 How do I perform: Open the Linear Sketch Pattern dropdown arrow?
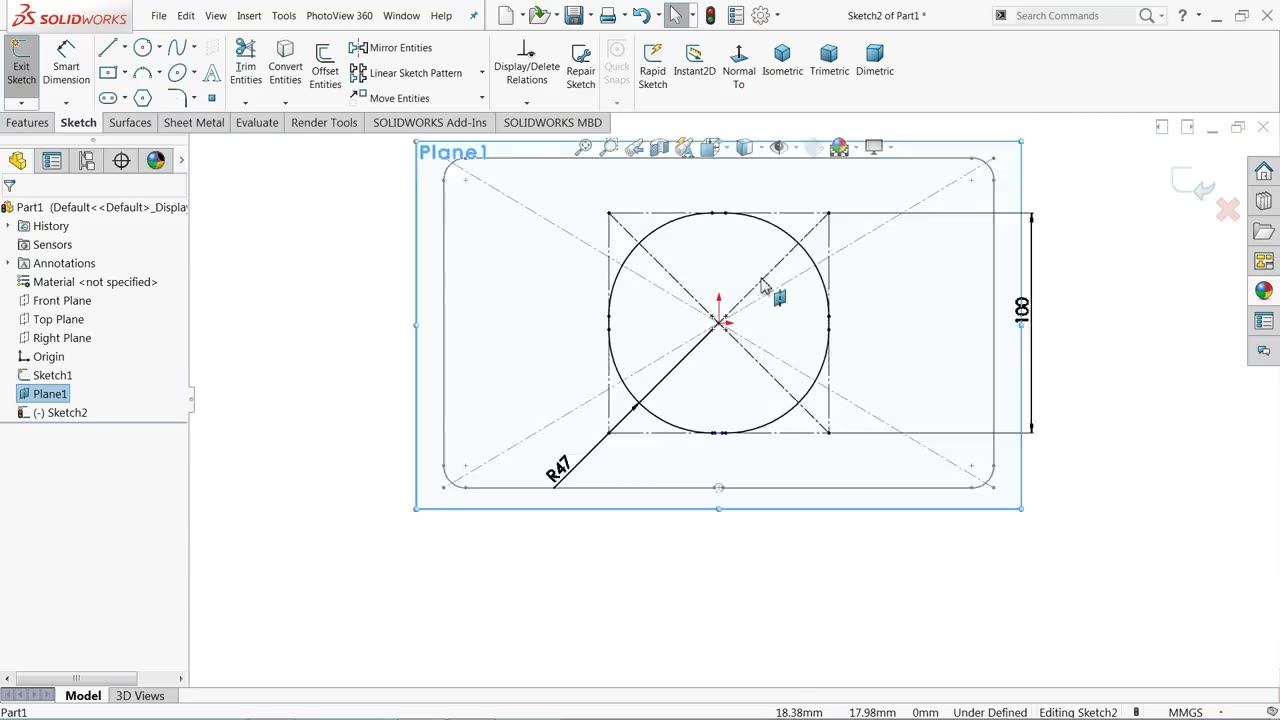482,73
